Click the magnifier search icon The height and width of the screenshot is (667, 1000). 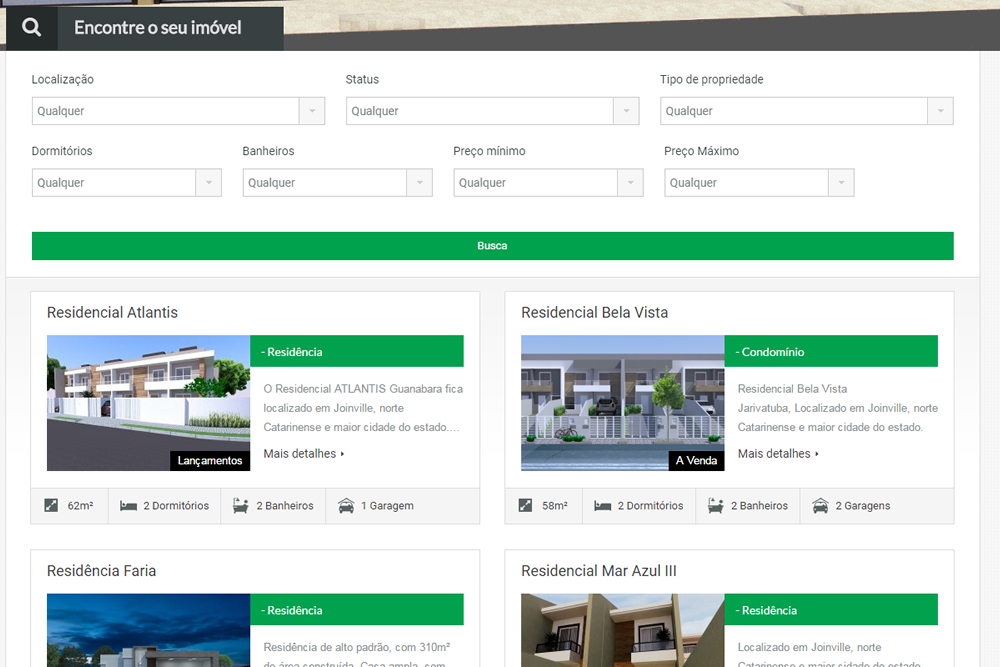click(31, 27)
